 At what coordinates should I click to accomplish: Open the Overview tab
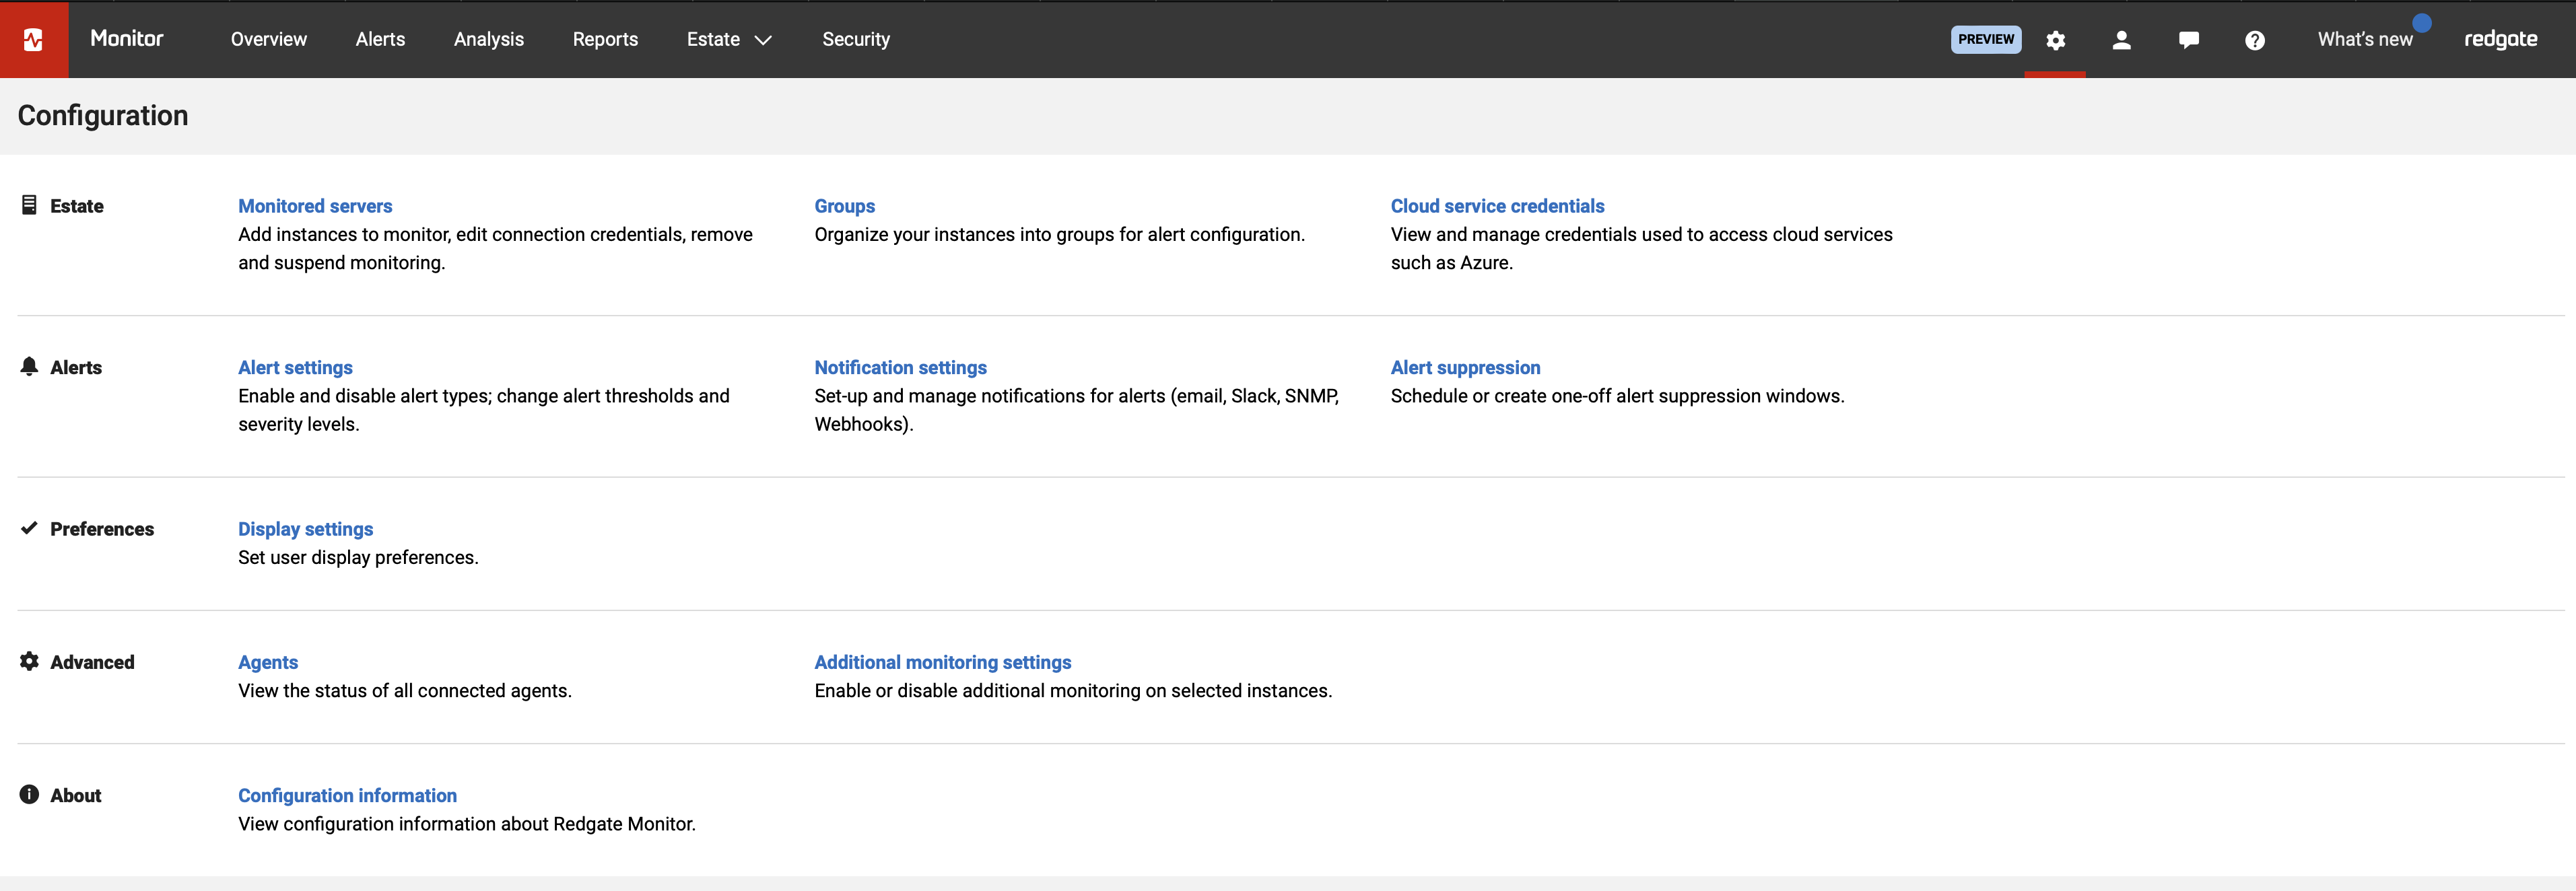tap(268, 39)
